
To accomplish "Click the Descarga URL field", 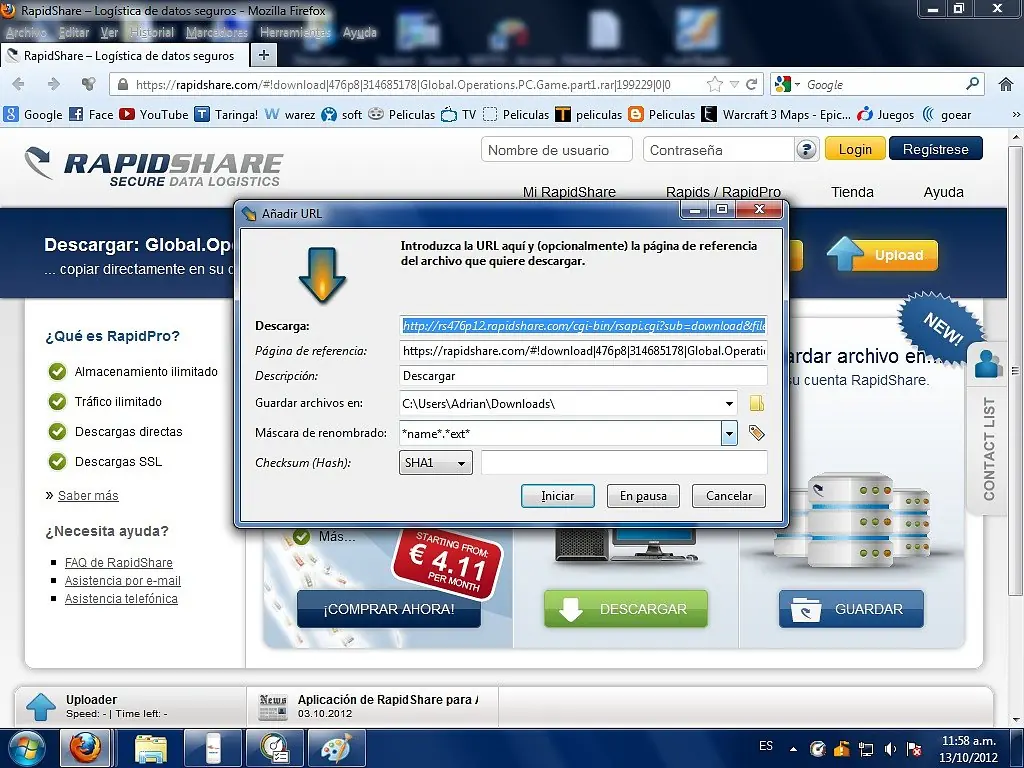I will (583, 325).
